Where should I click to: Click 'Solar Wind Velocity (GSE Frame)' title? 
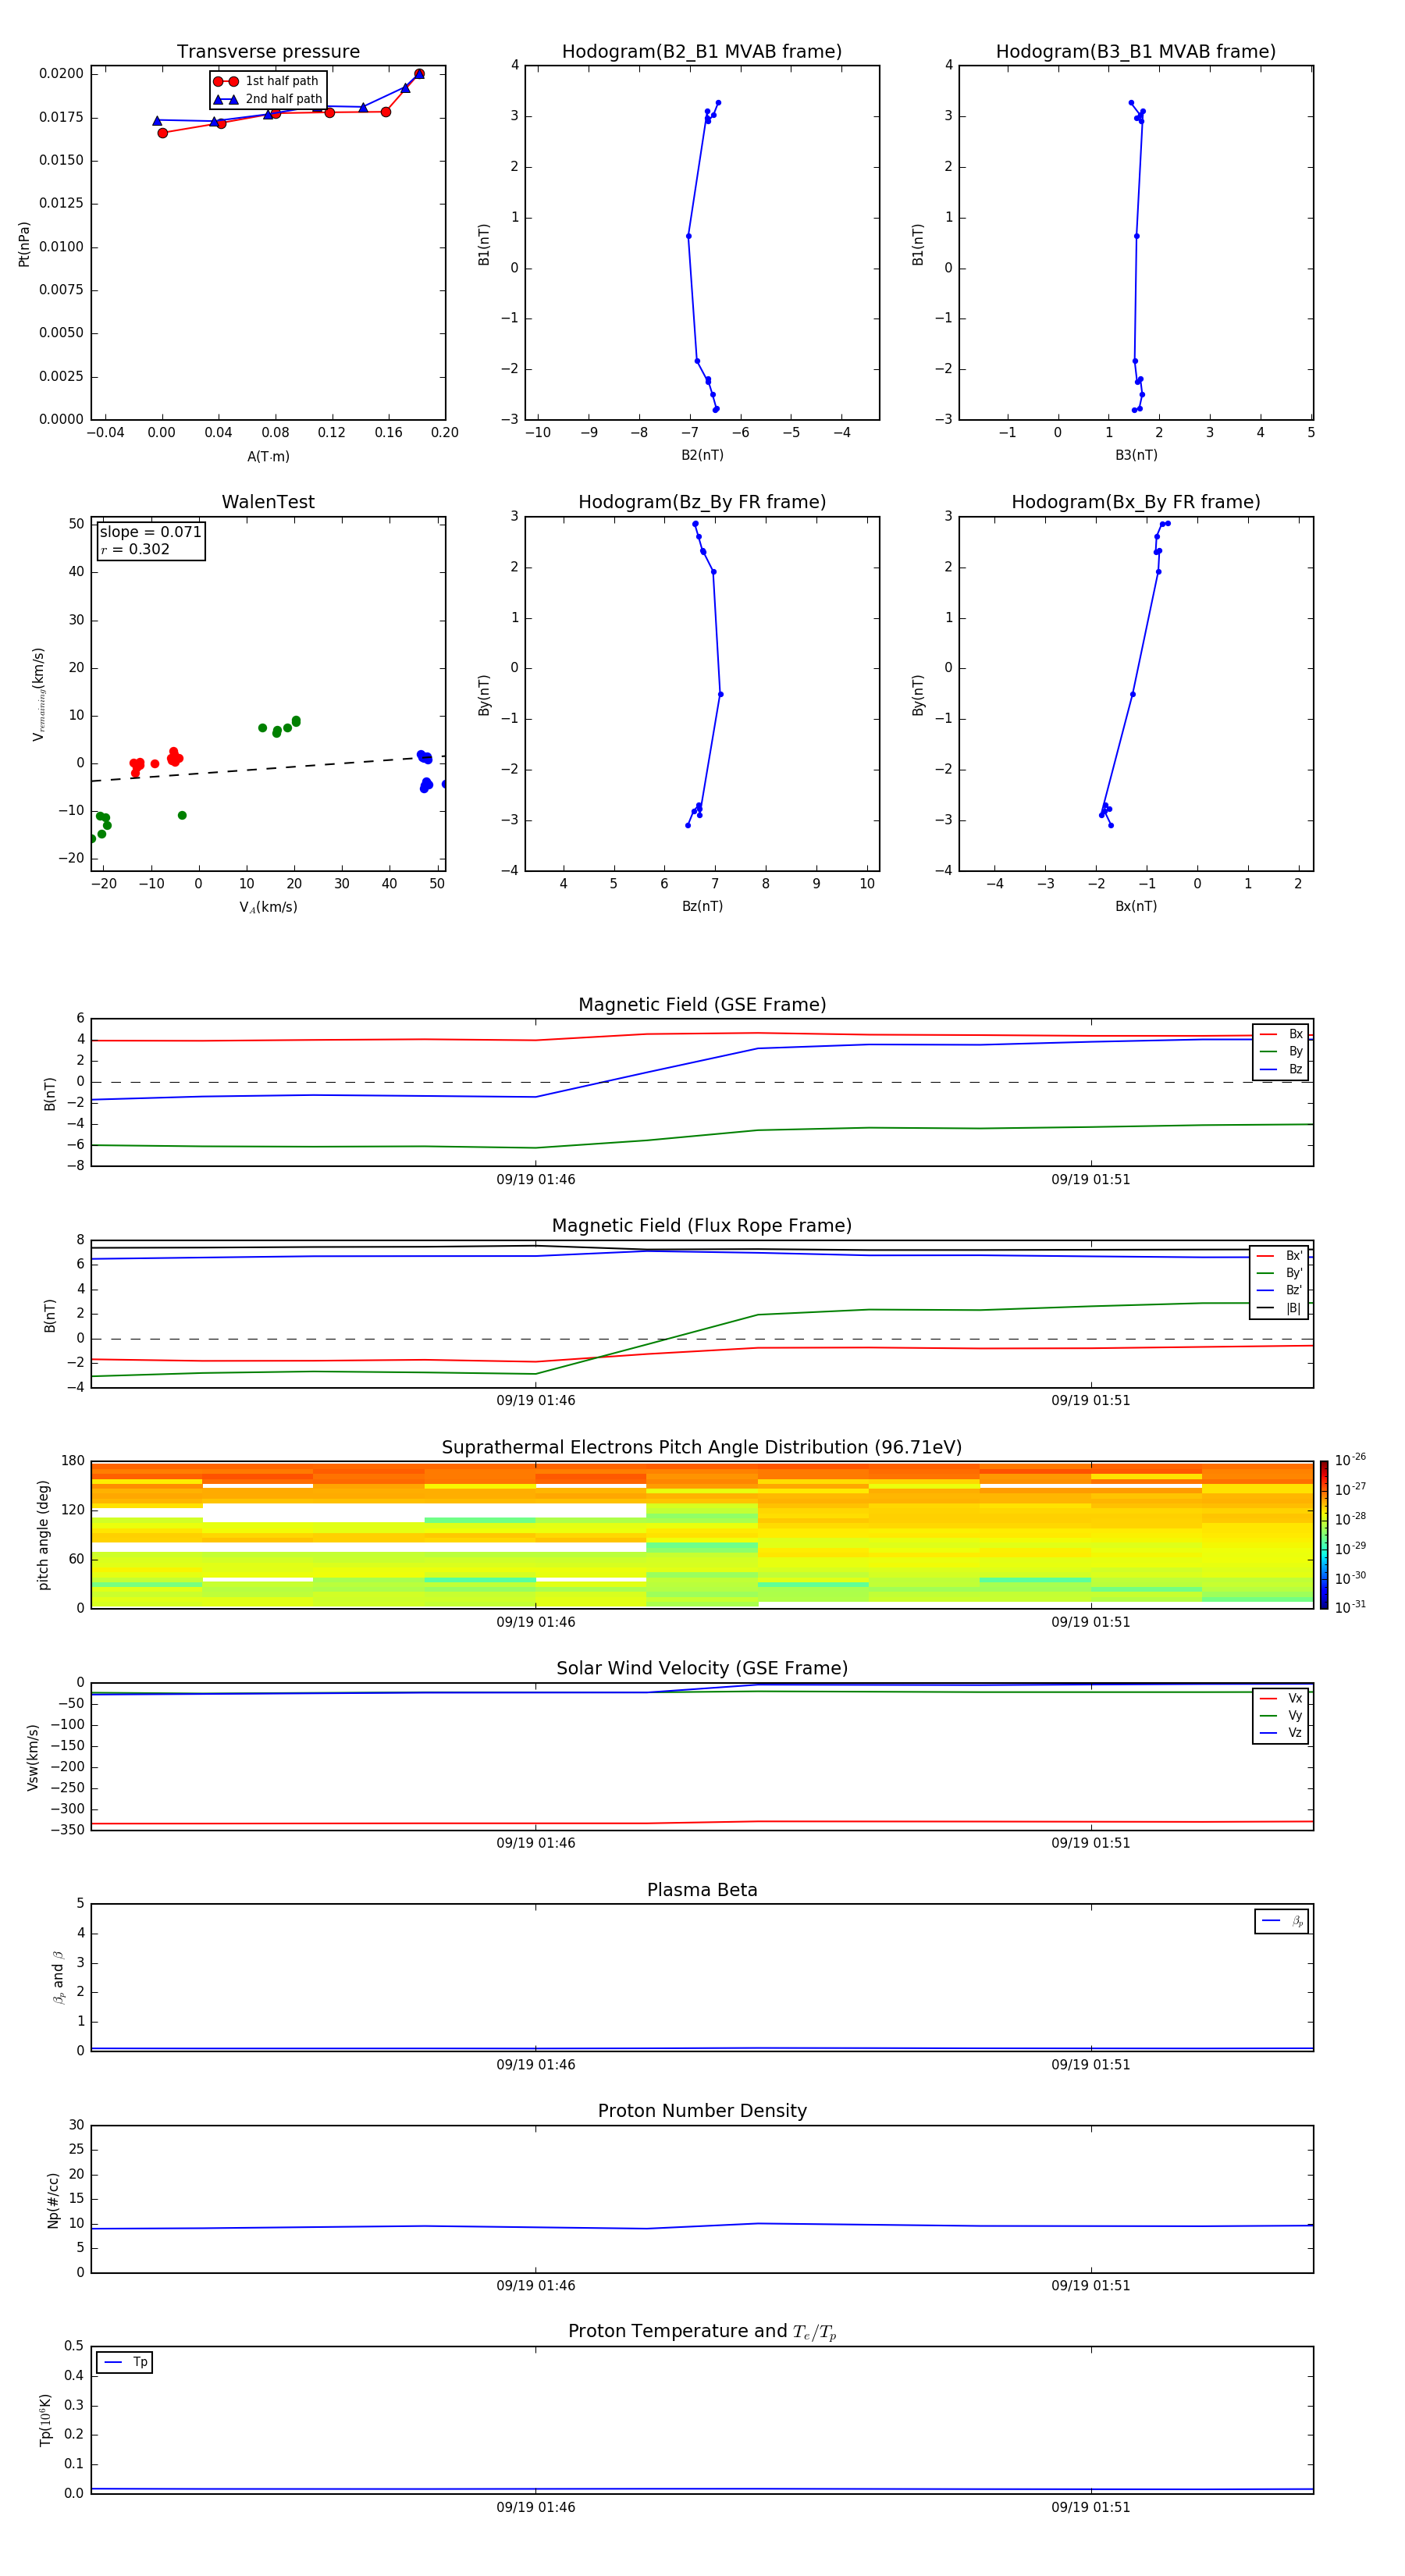[702, 1668]
